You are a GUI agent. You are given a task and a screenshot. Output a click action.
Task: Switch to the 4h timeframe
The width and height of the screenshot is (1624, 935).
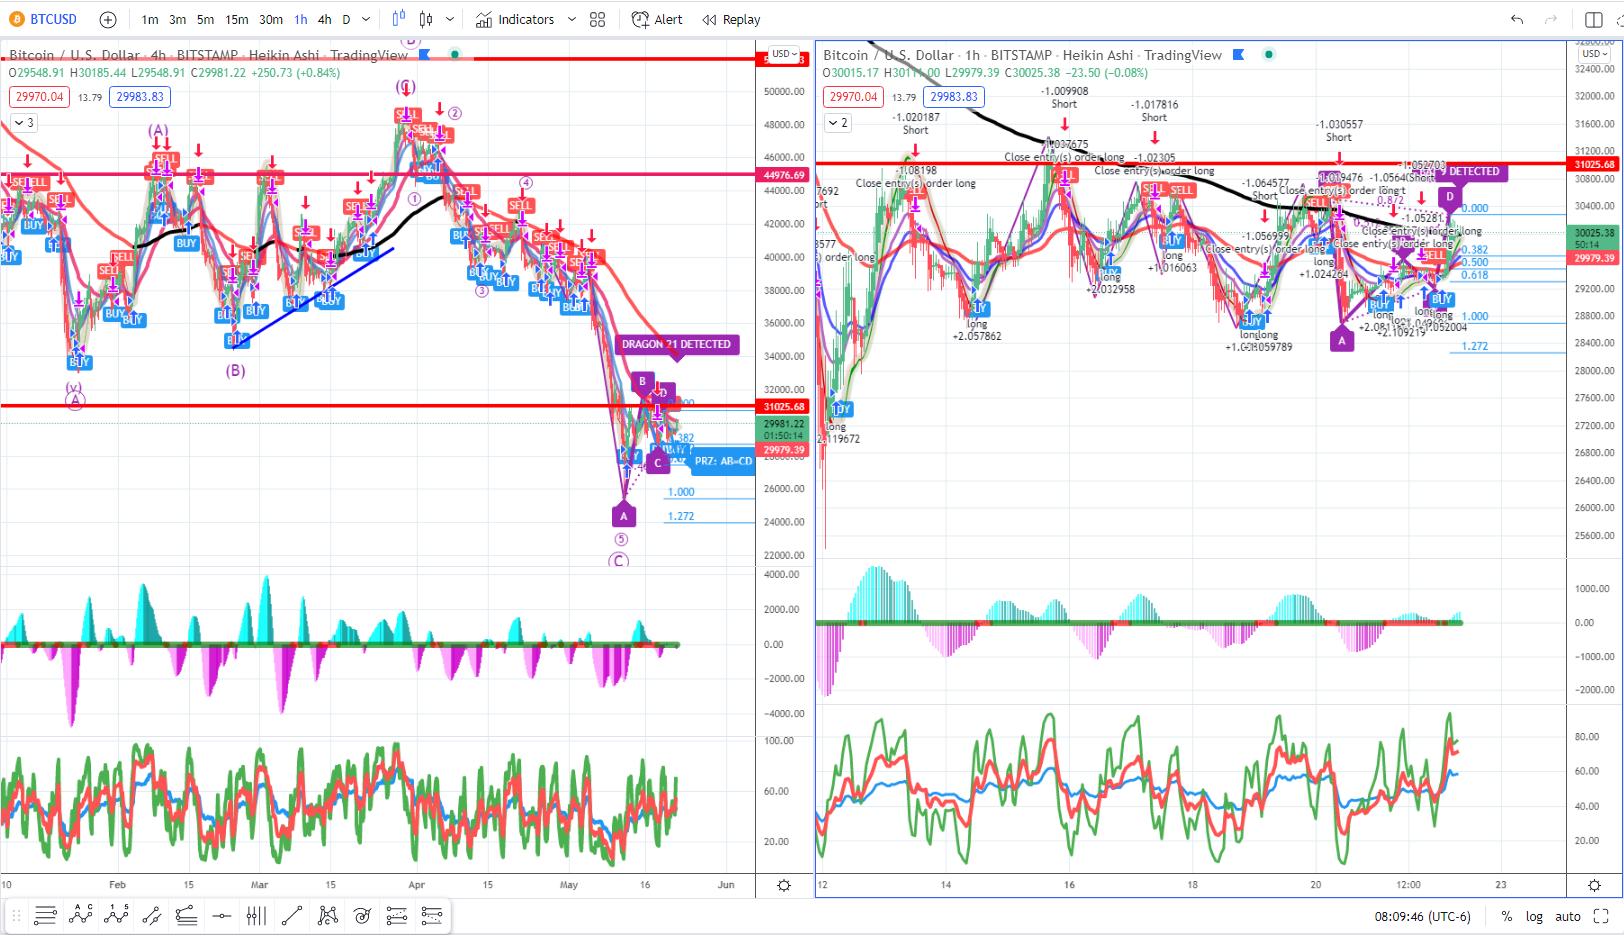pos(325,19)
